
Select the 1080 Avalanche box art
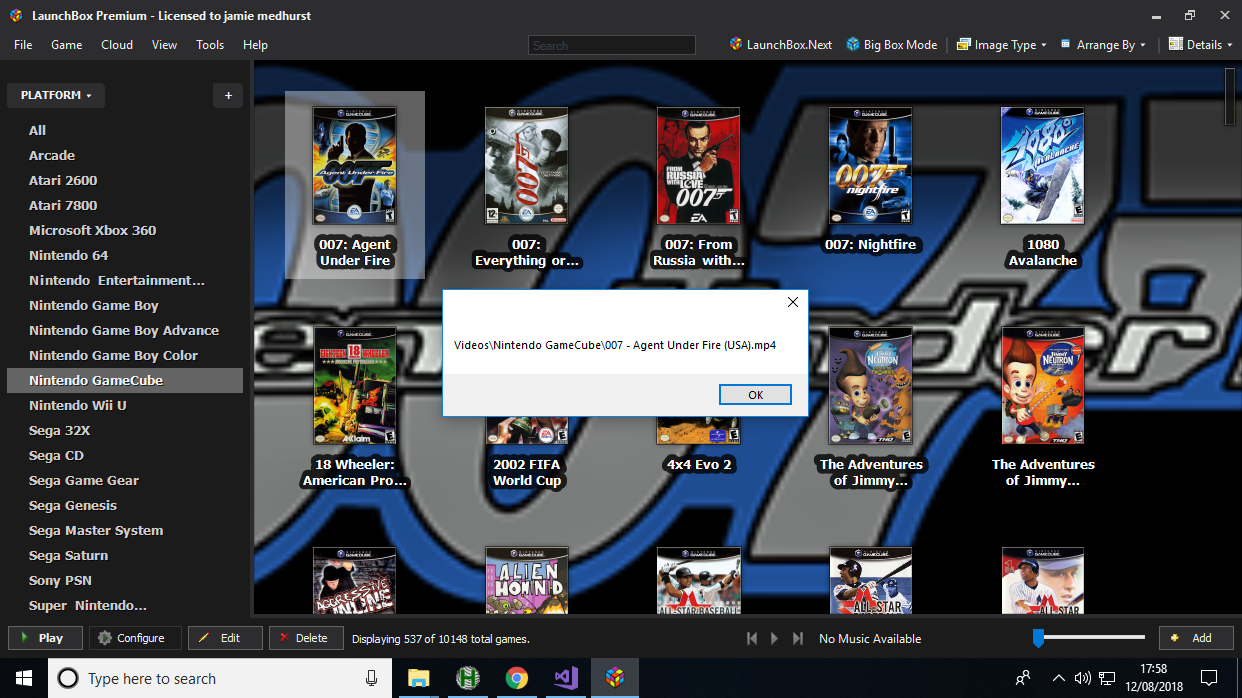click(1043, 166)
